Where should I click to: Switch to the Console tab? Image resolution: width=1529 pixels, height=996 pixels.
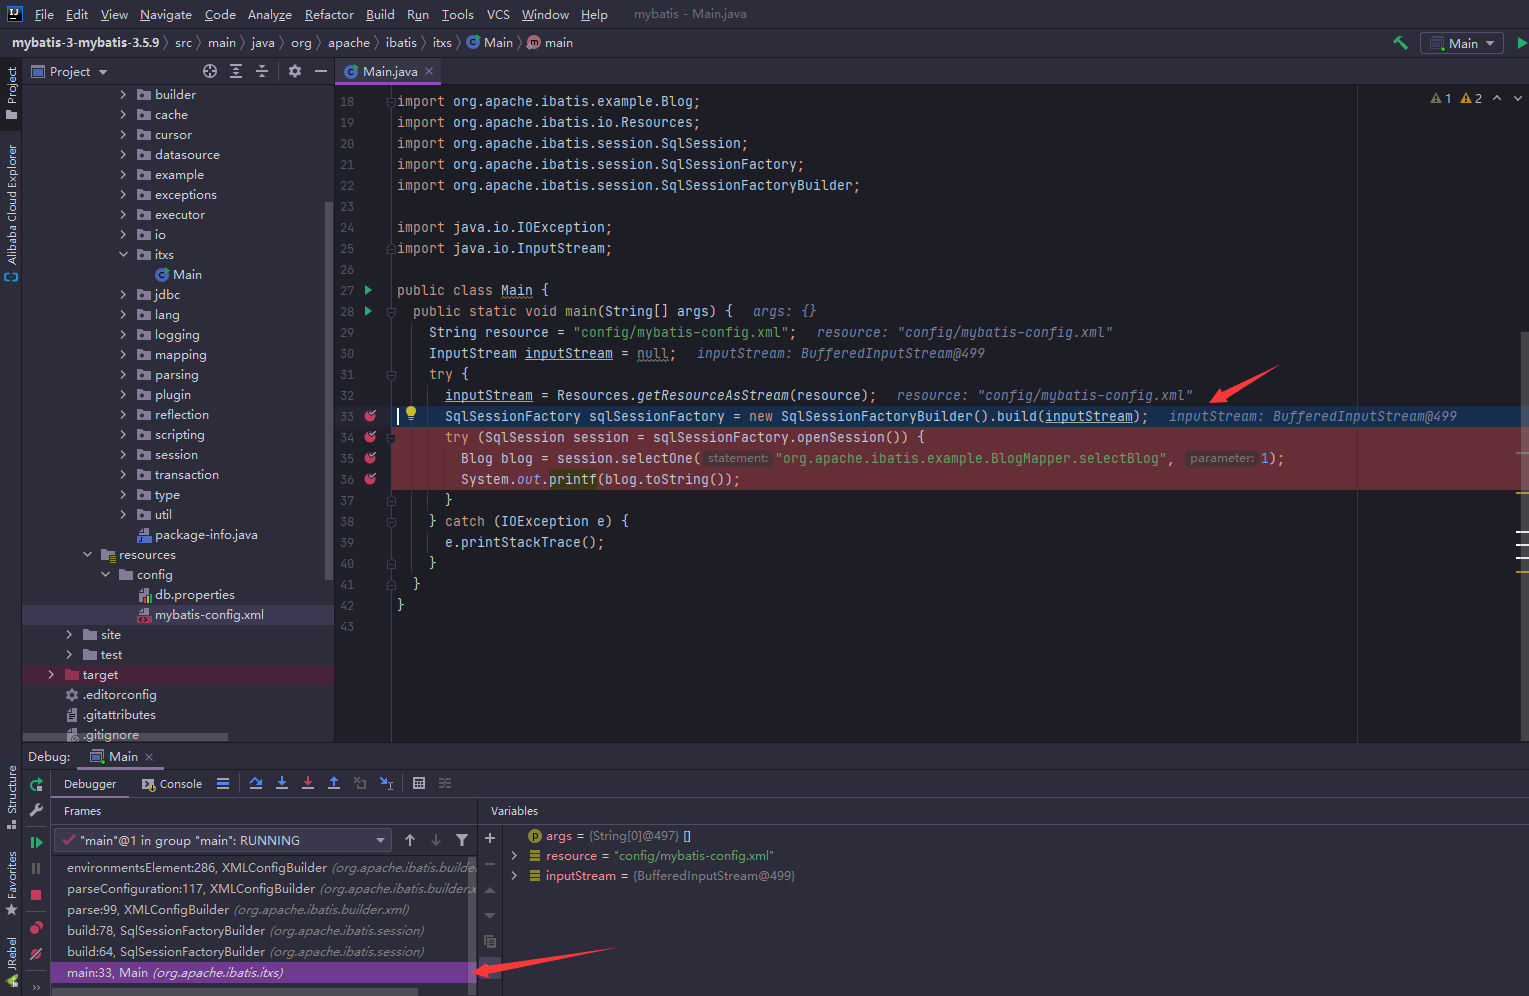(172, 784)
